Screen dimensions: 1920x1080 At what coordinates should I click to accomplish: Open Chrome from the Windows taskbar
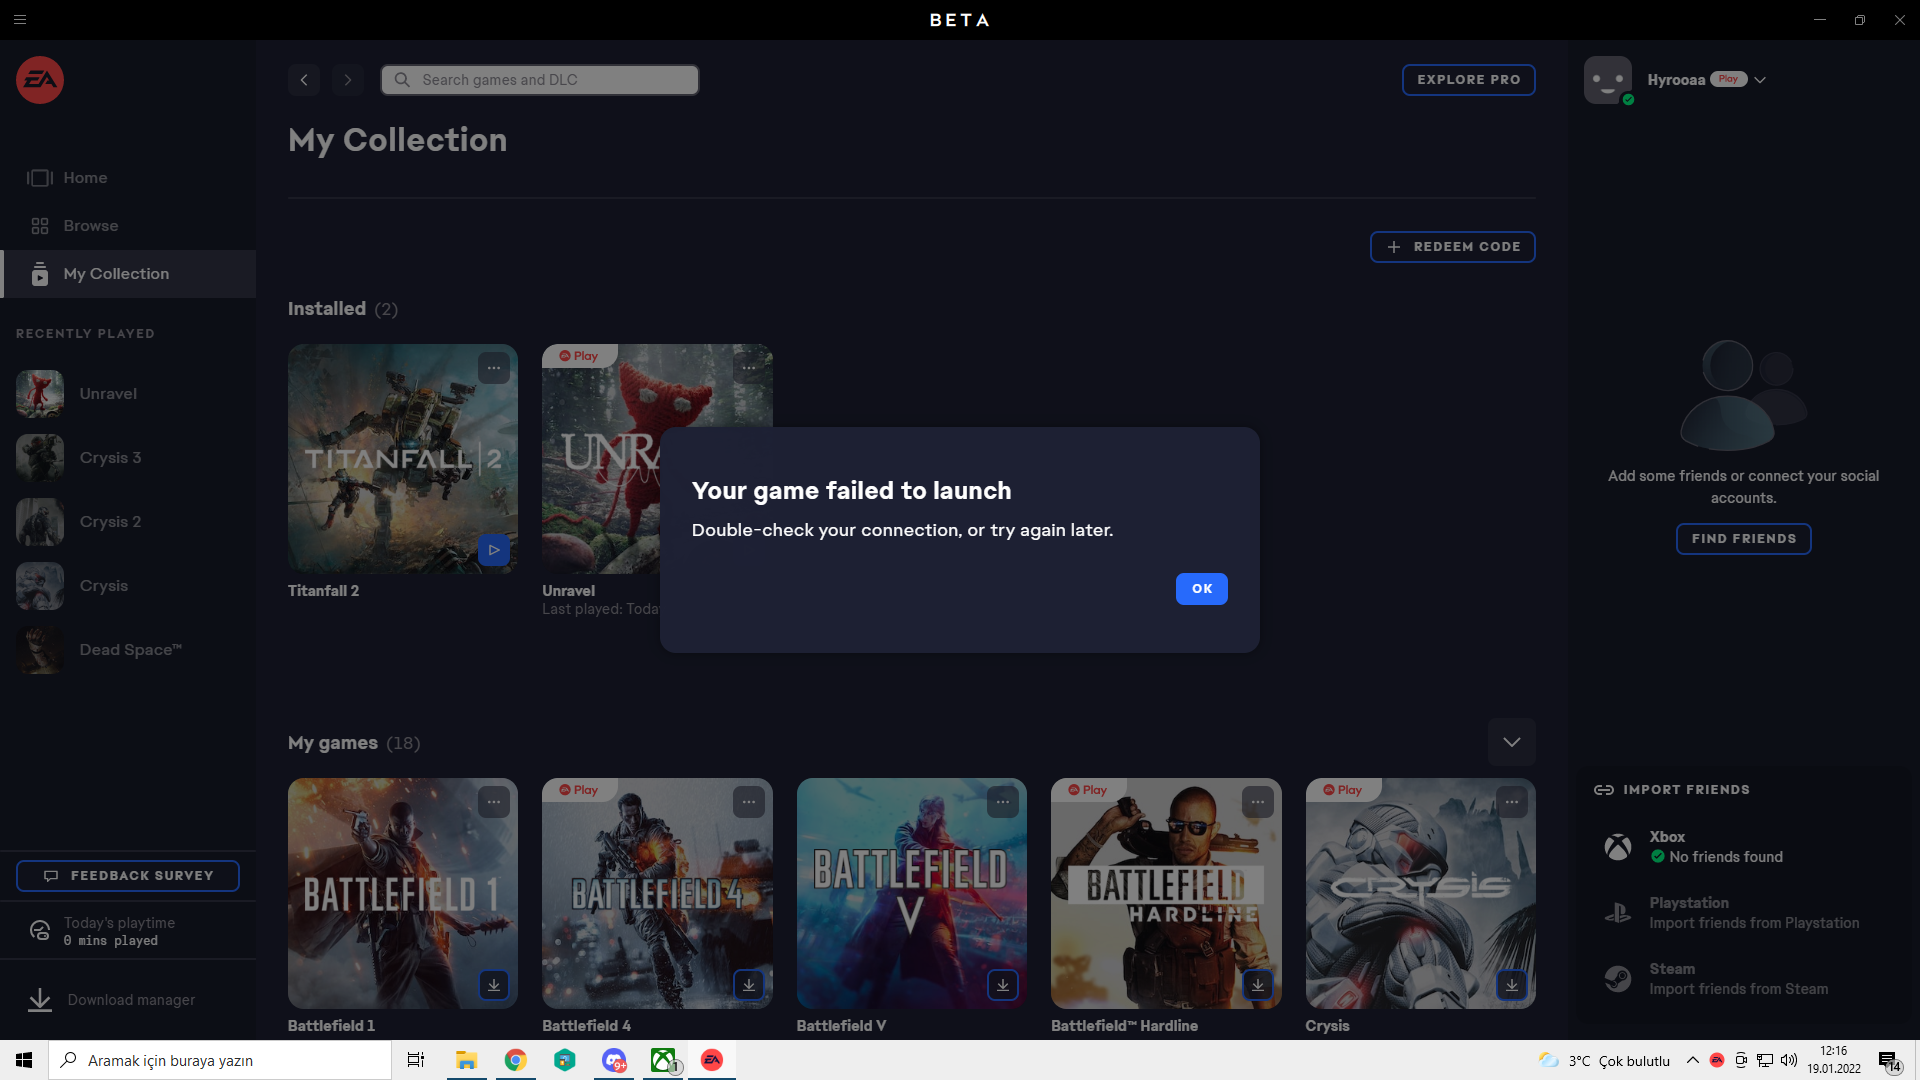click(516, 1060)
